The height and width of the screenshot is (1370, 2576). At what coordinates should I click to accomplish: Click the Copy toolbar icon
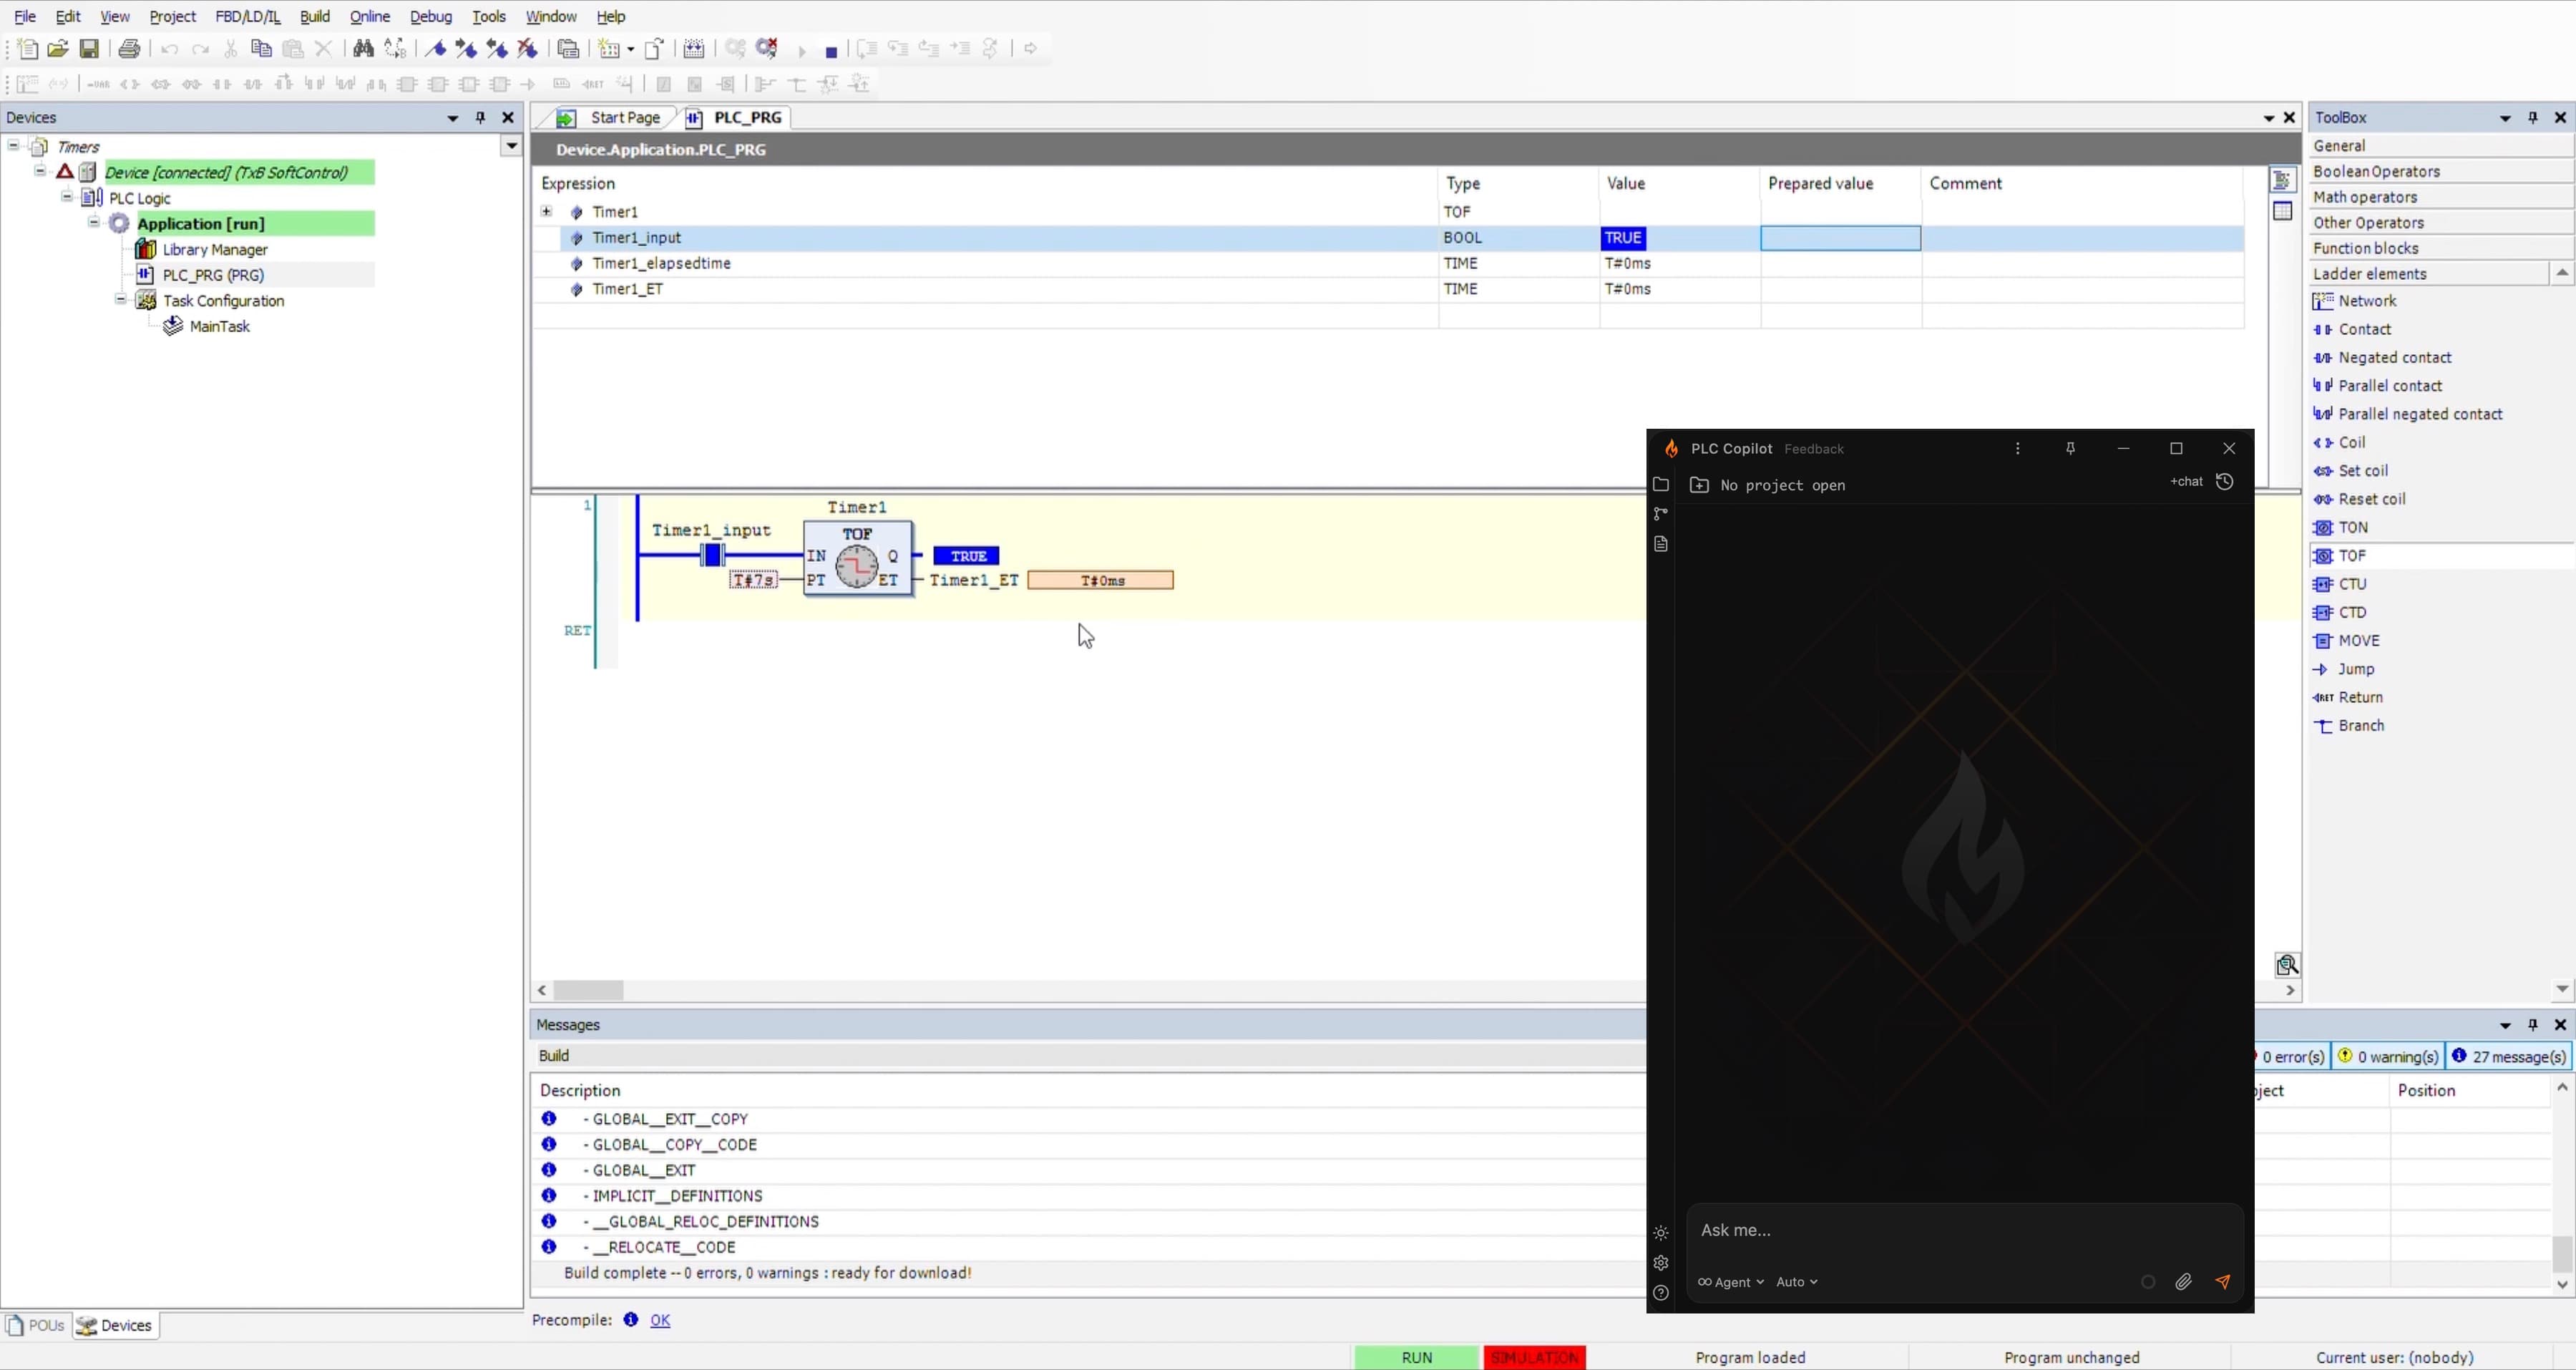pos(261,49)
